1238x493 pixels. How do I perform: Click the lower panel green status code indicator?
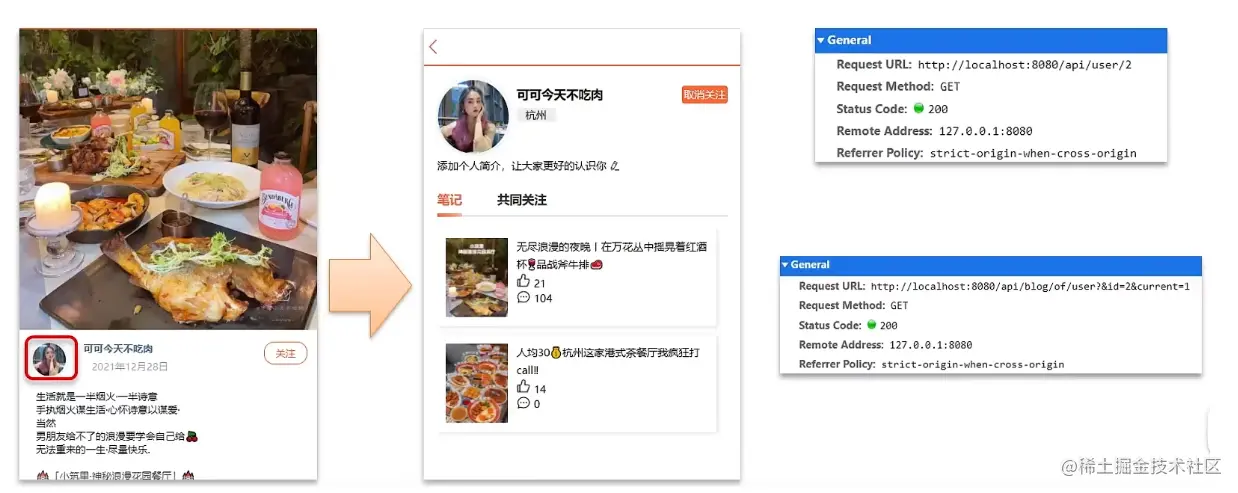click(871, 325)
